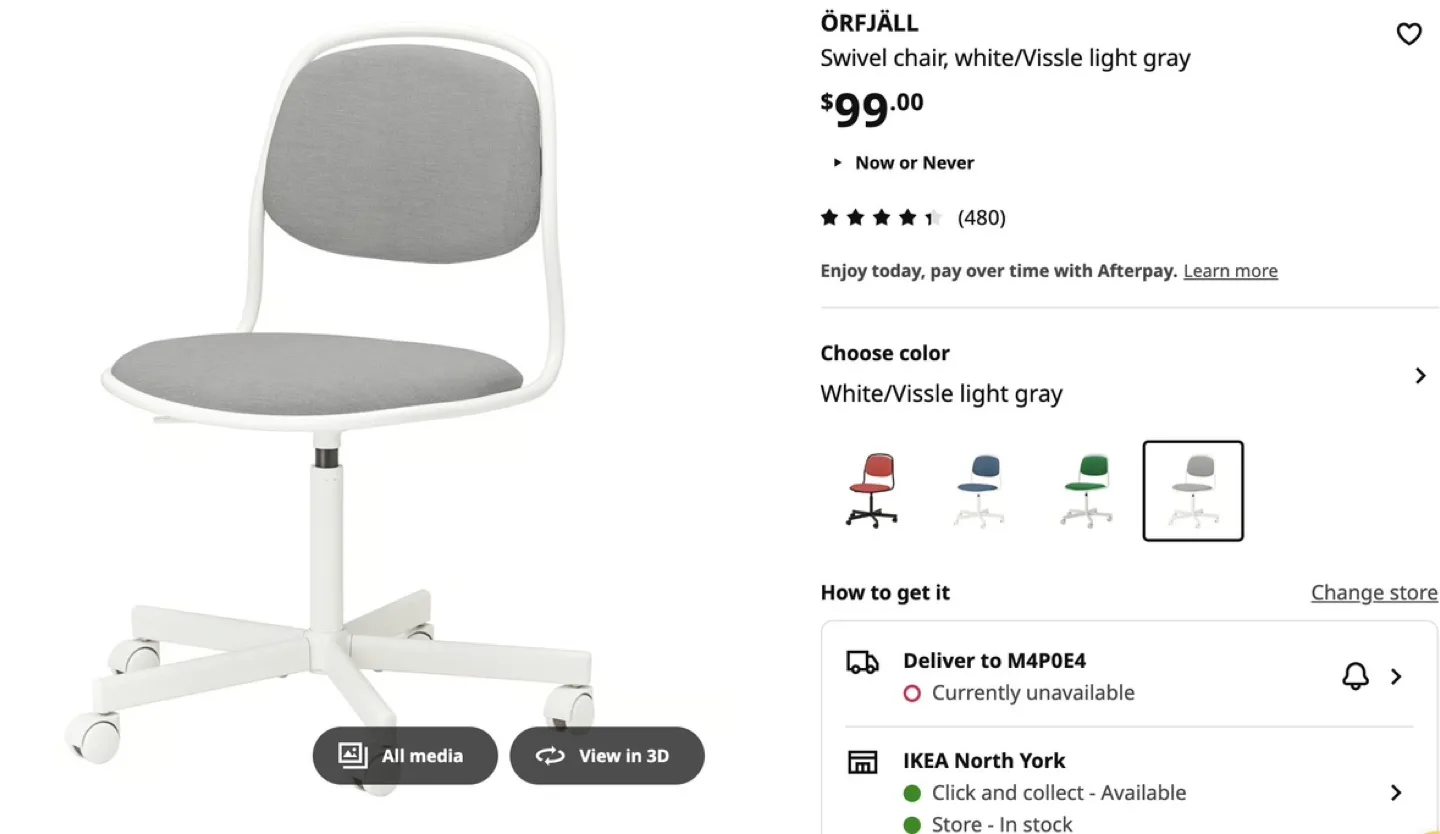Screen dimensions: 1440x834
Task: Select the green chair color option
Action: (1086, 491)
